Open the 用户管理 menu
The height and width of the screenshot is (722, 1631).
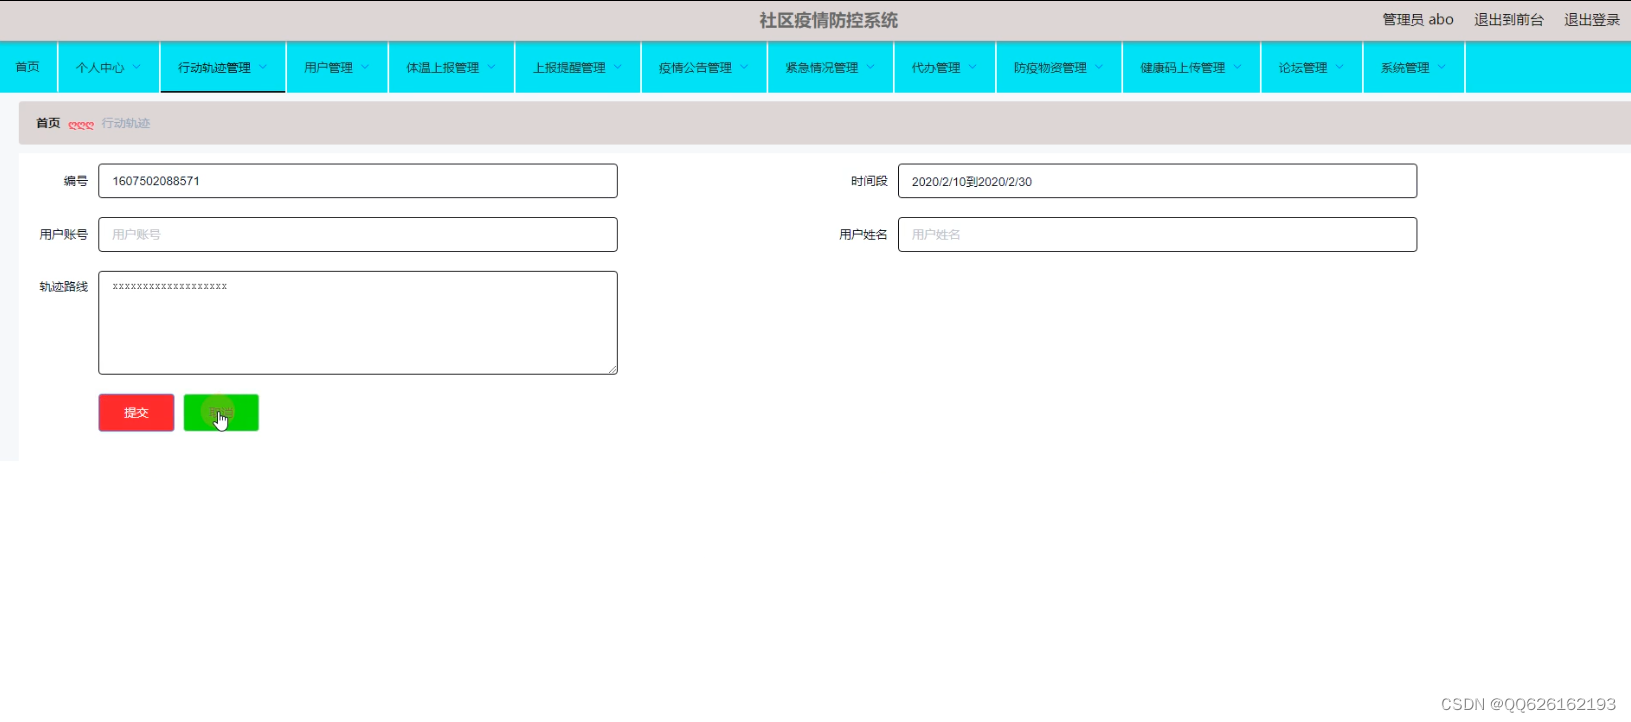click(x=337, y=67)
